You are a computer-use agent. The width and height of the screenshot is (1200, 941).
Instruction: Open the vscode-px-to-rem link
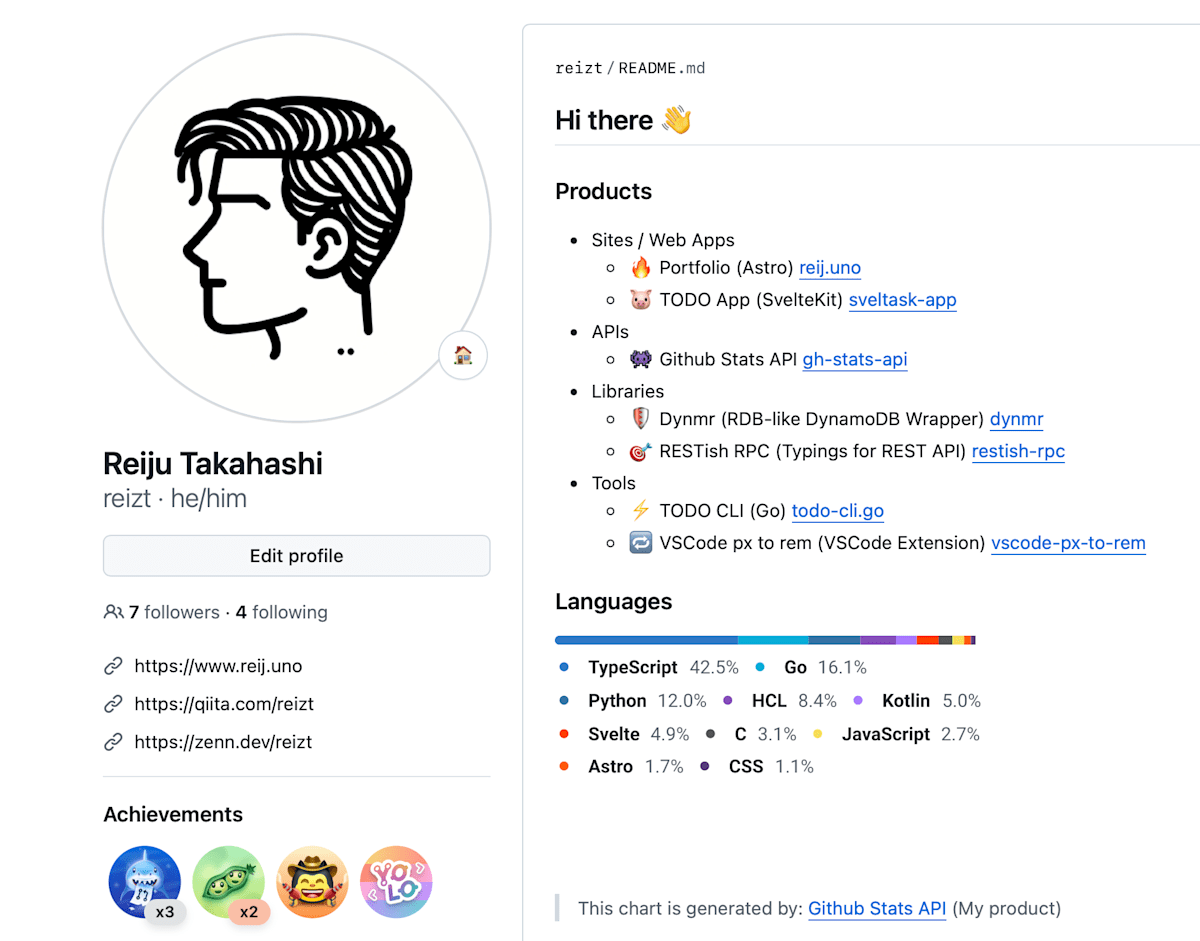click(x=1067, y=543)
